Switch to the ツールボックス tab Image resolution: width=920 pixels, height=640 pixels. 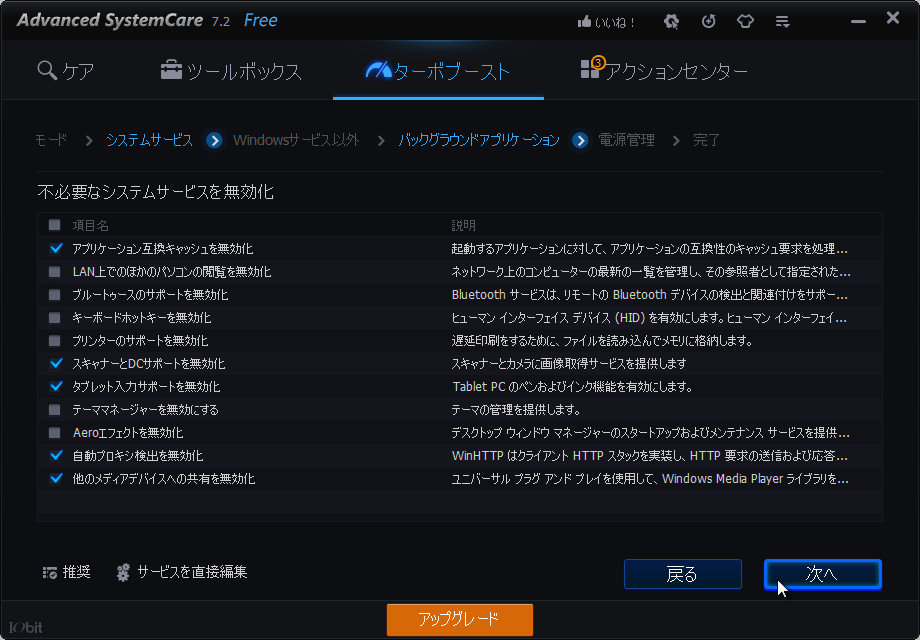(x=231, y=71)
